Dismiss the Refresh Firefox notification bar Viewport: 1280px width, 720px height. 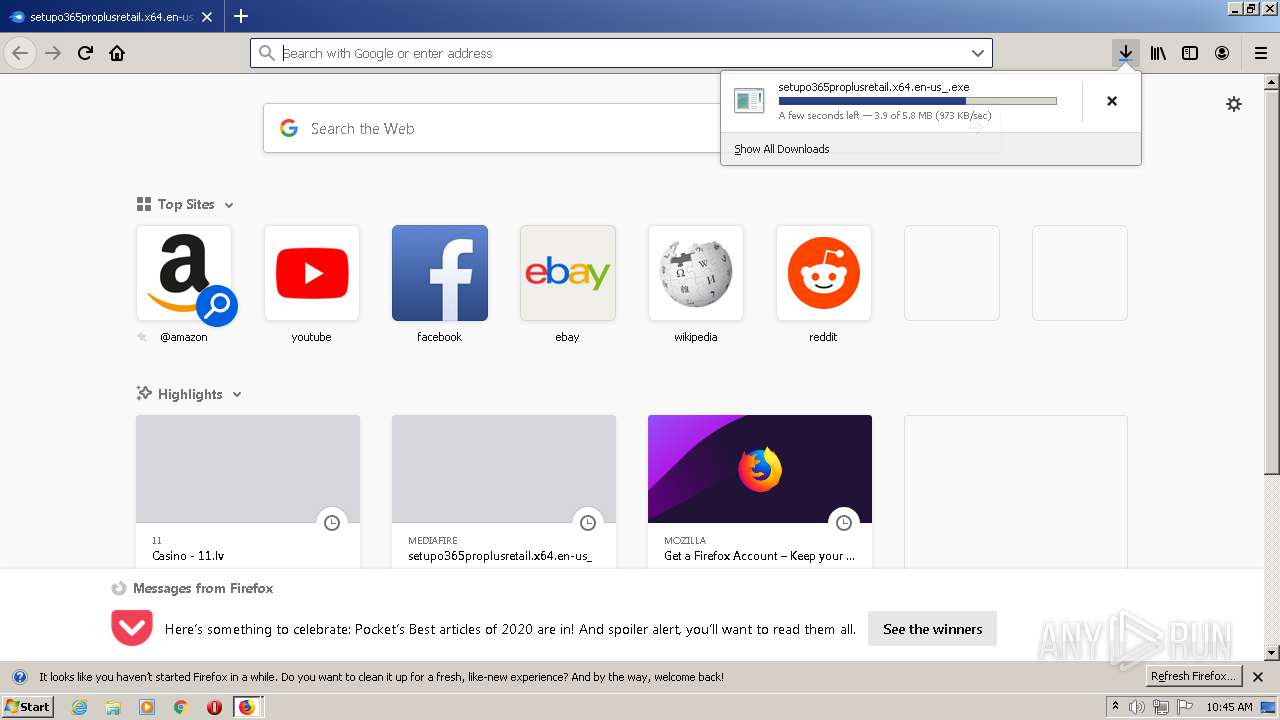(1258, 677)
